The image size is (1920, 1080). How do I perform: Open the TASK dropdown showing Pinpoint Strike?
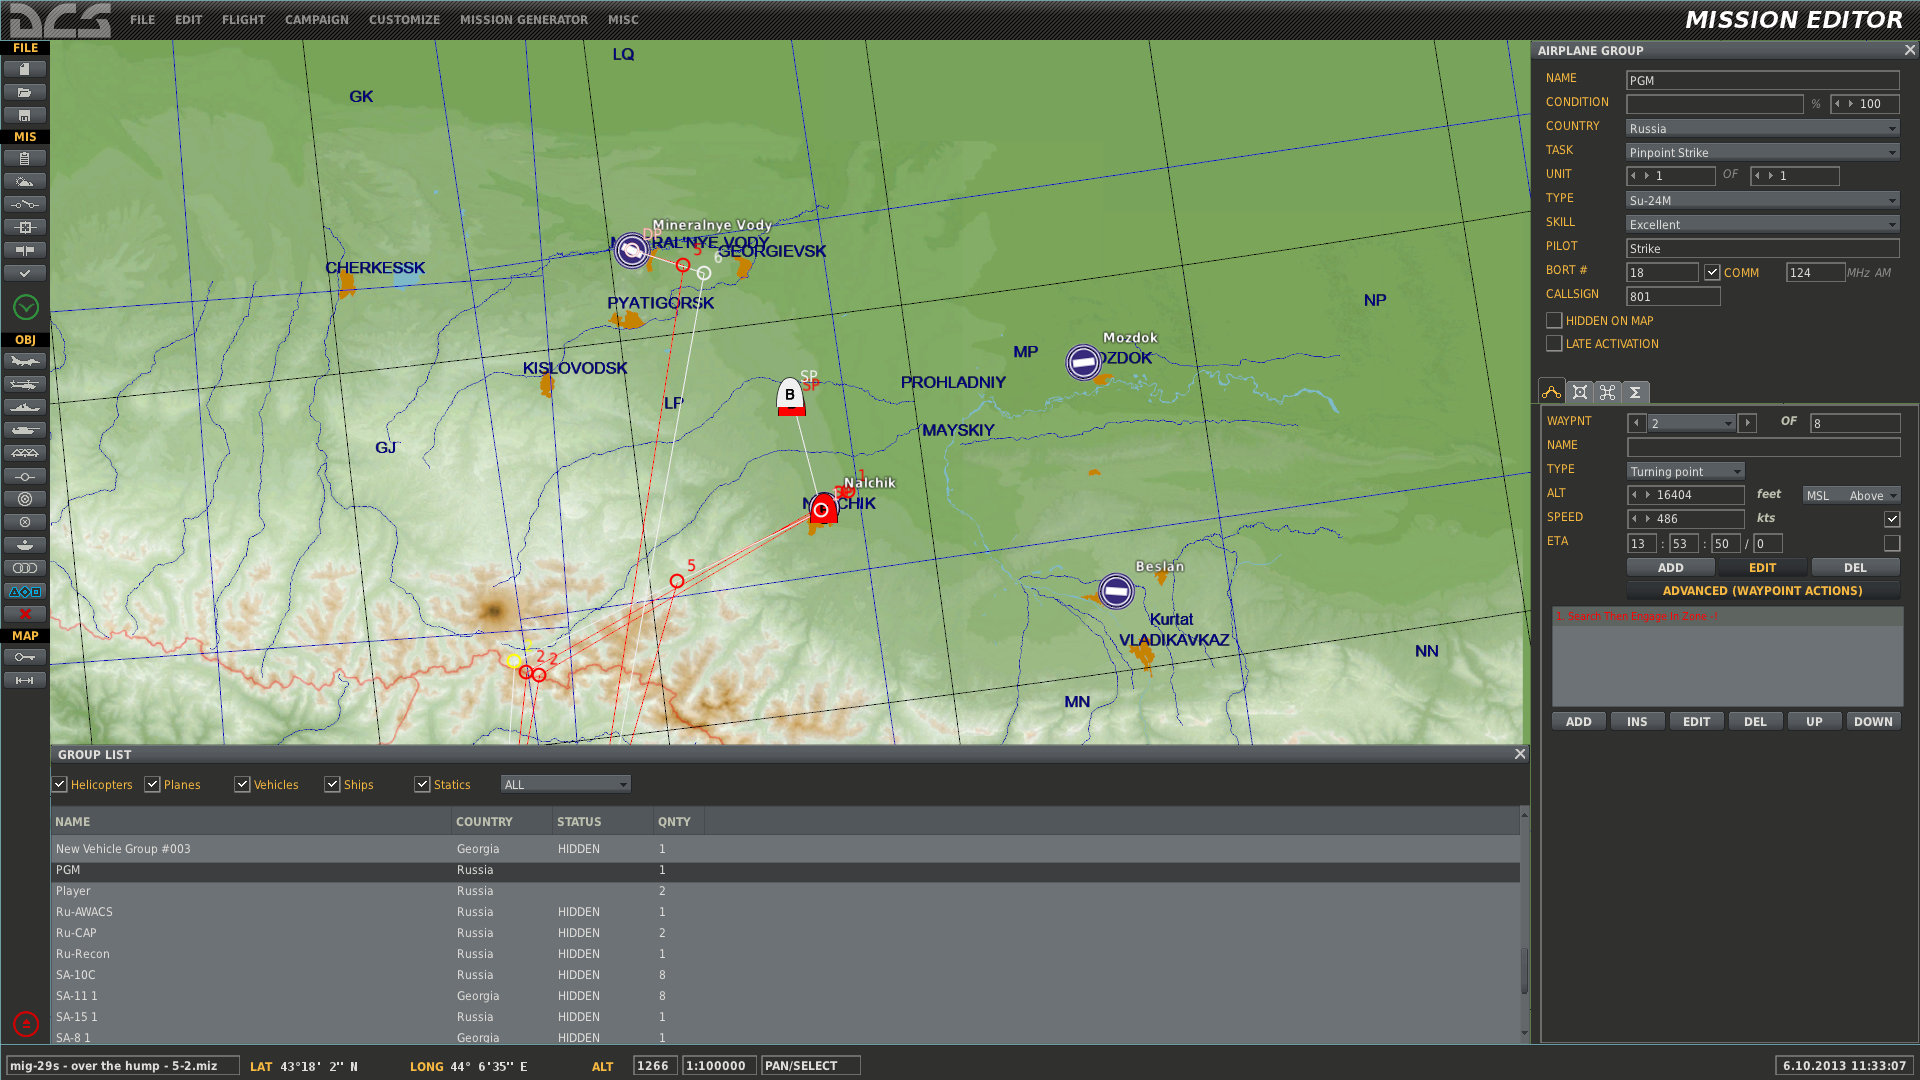point(1762,152)
